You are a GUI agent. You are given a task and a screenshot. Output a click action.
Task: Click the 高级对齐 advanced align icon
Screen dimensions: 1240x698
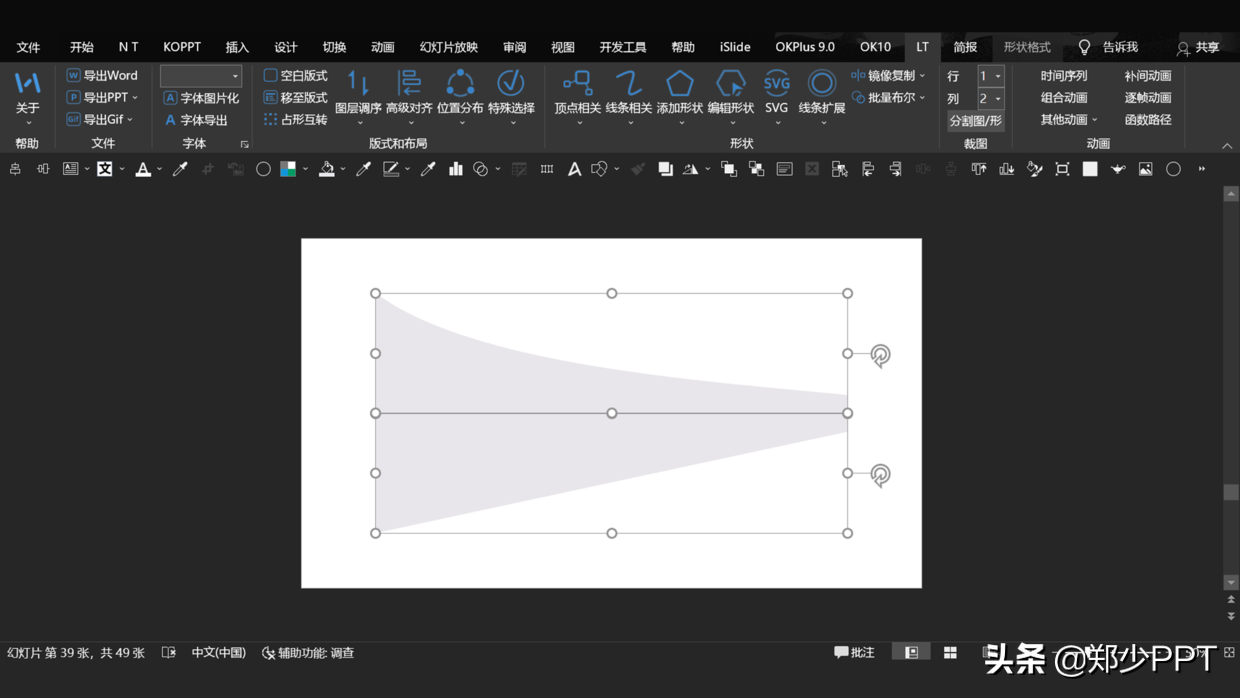pos(409,84)
